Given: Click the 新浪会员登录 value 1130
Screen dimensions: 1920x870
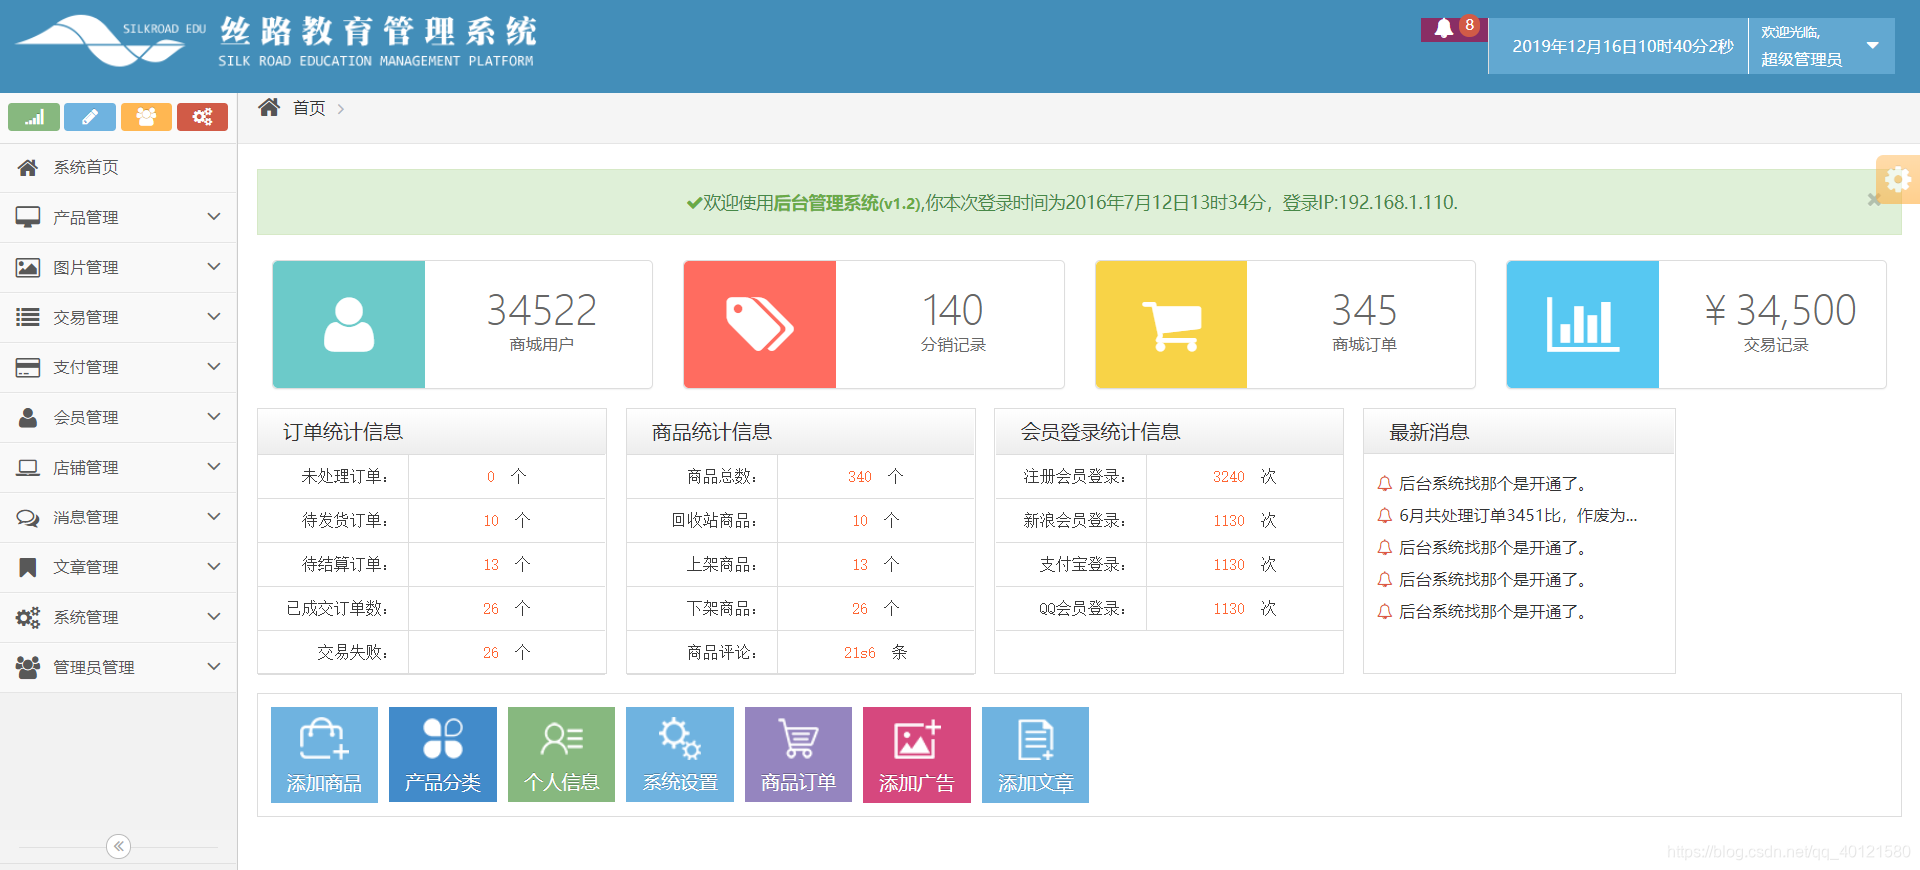Looking at the screenshot, I should pos(1229,521).
